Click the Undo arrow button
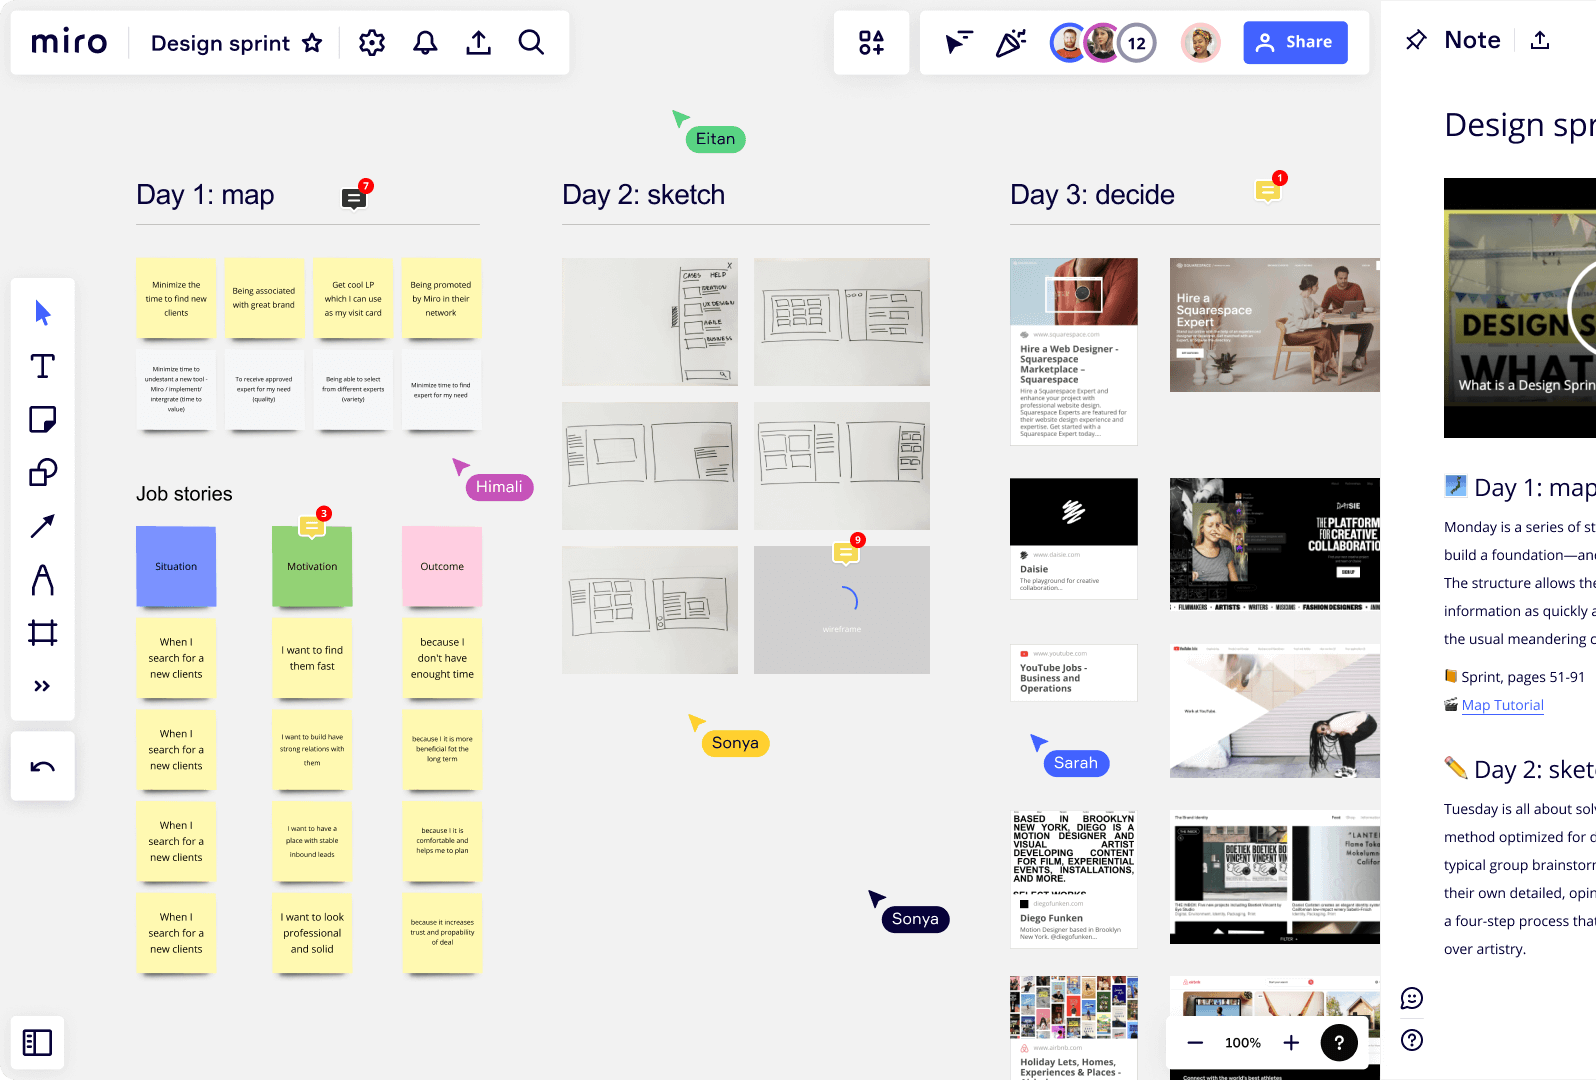The height and width of the screenshot is (1080, 1596). 42,767
